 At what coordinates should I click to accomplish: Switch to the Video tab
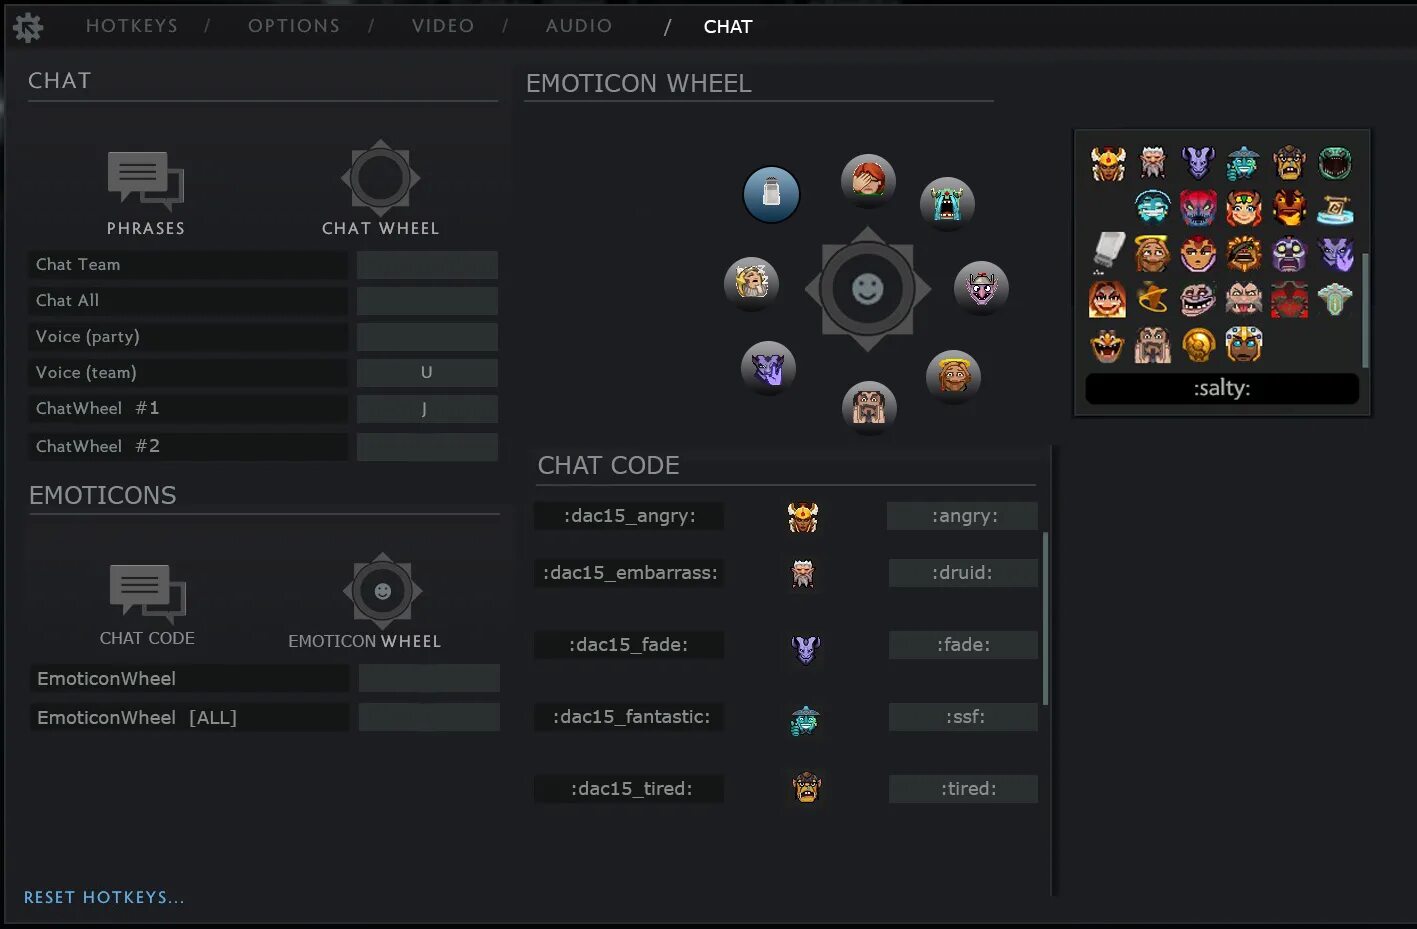coord(443,26)
